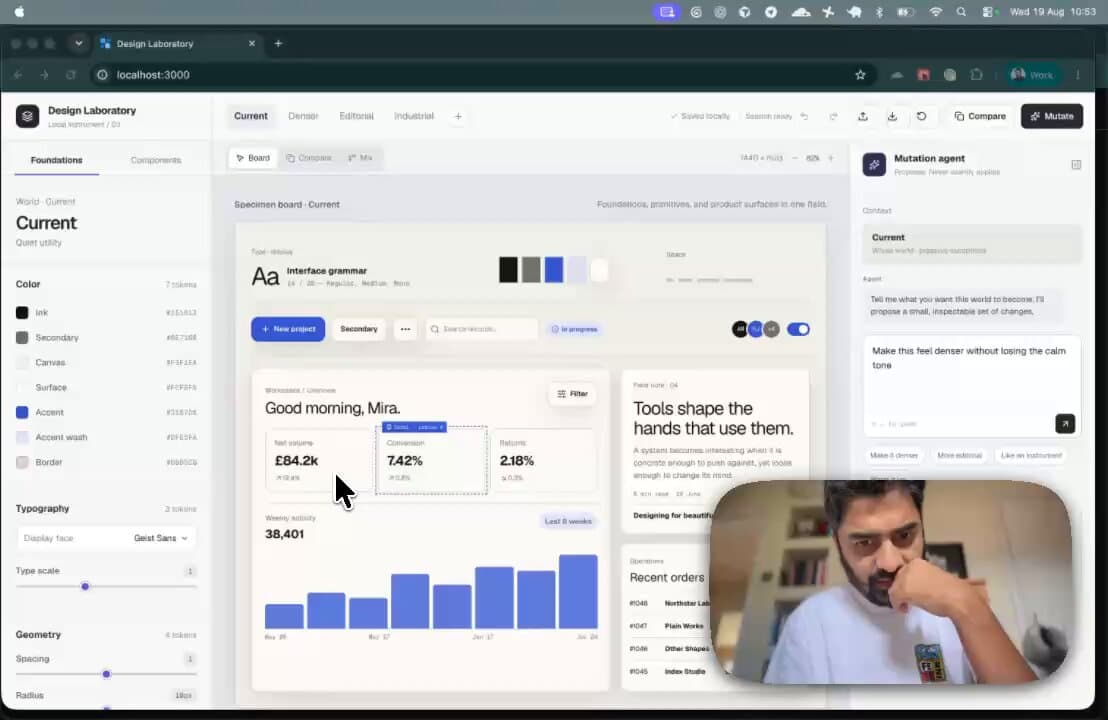The image size is (1108, 720).
Task: Select the Secondary color swatch in sidebar
Action: click(22, 338)
